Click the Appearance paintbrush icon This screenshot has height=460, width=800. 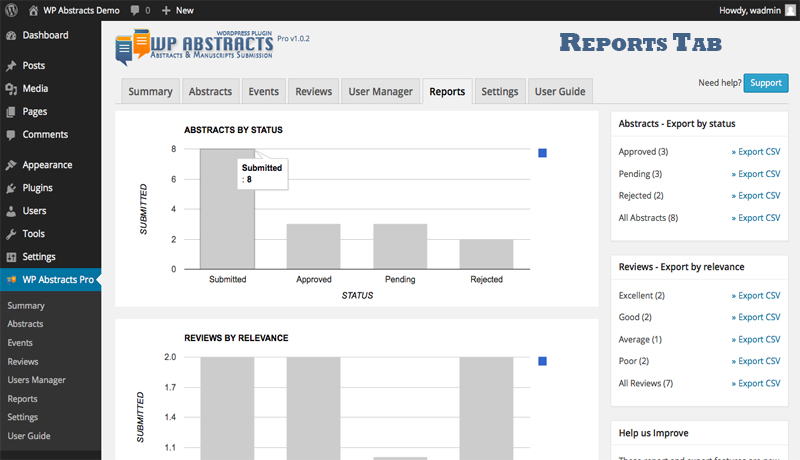pyautogui.click(x=11, y=165)
